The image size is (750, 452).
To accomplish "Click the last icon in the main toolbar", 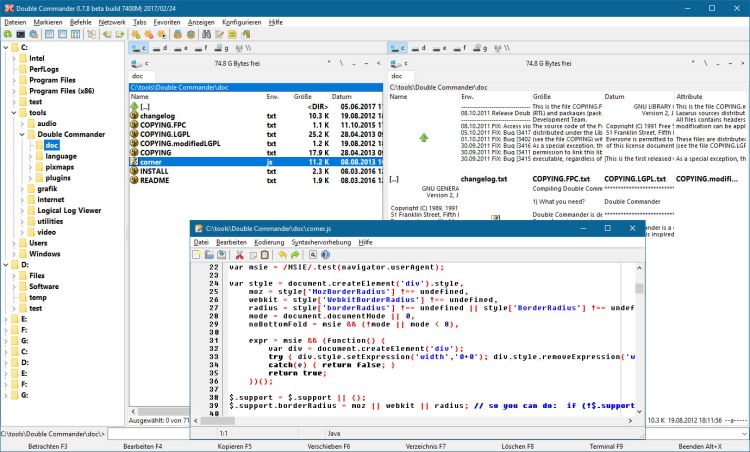I will coord(246,34).
